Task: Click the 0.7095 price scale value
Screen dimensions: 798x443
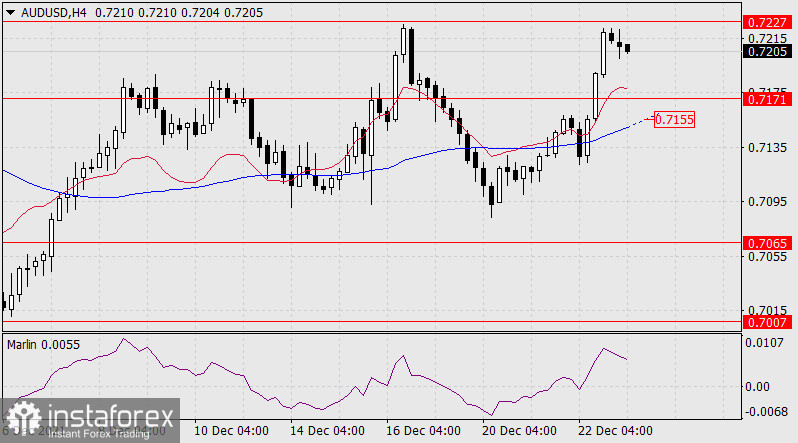Action: (x=767, y=202)
